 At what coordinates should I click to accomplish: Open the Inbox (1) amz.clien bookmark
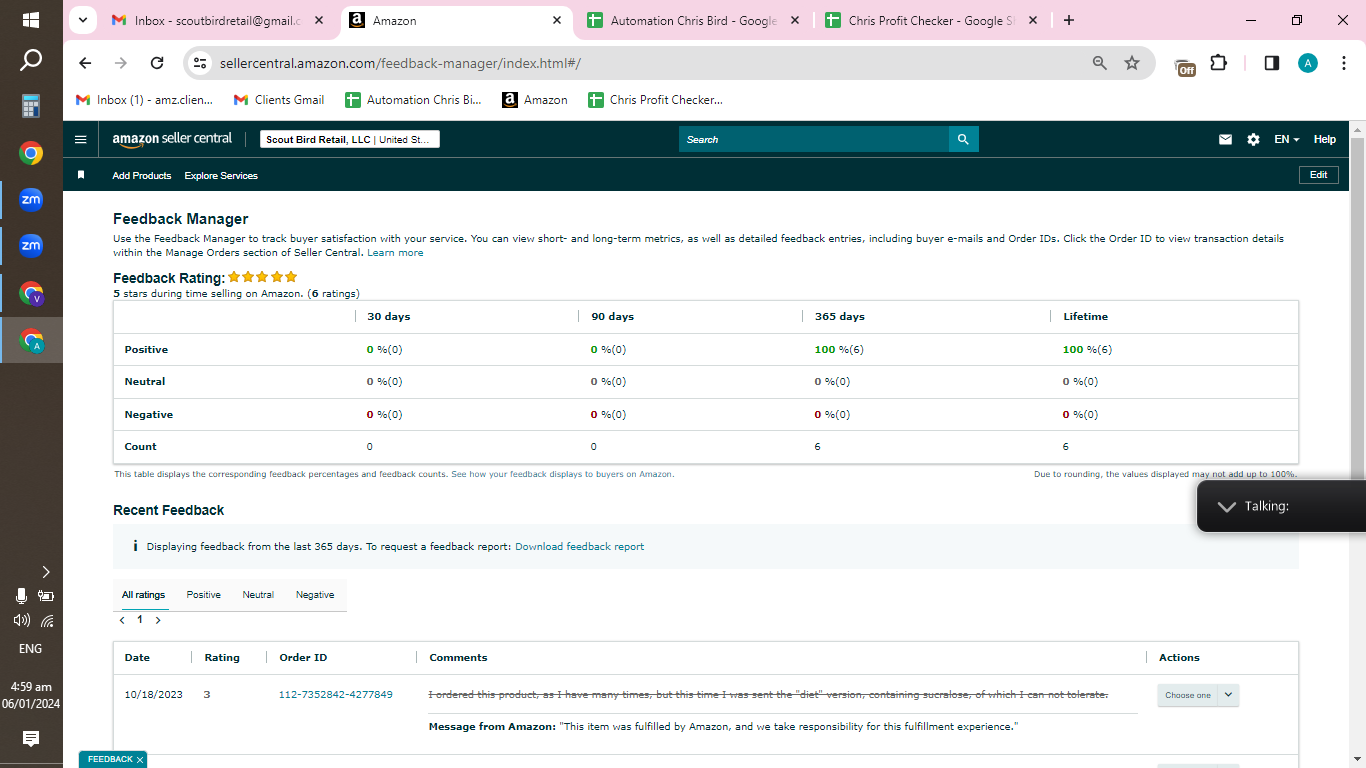[x=145, y=100]
